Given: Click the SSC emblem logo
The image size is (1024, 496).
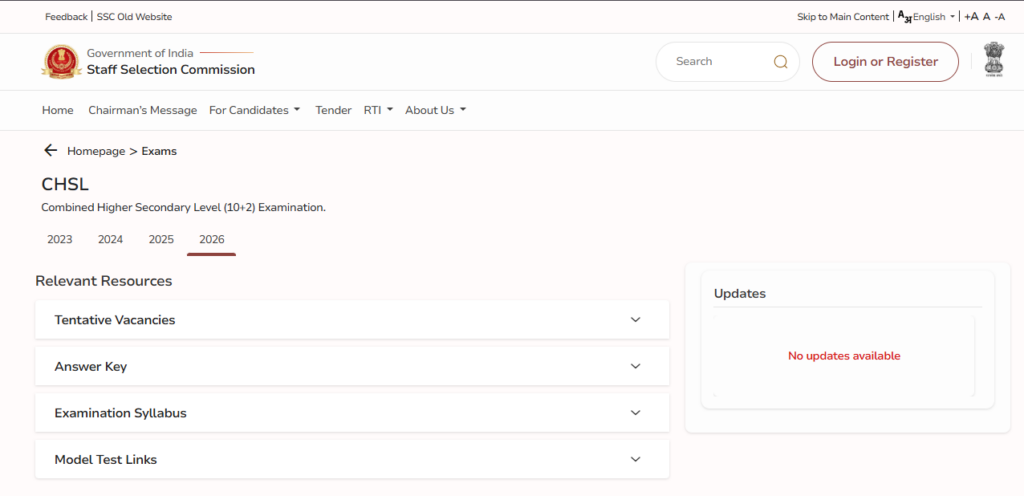Looking at the screenshot, I should click(x=59, y=62).
